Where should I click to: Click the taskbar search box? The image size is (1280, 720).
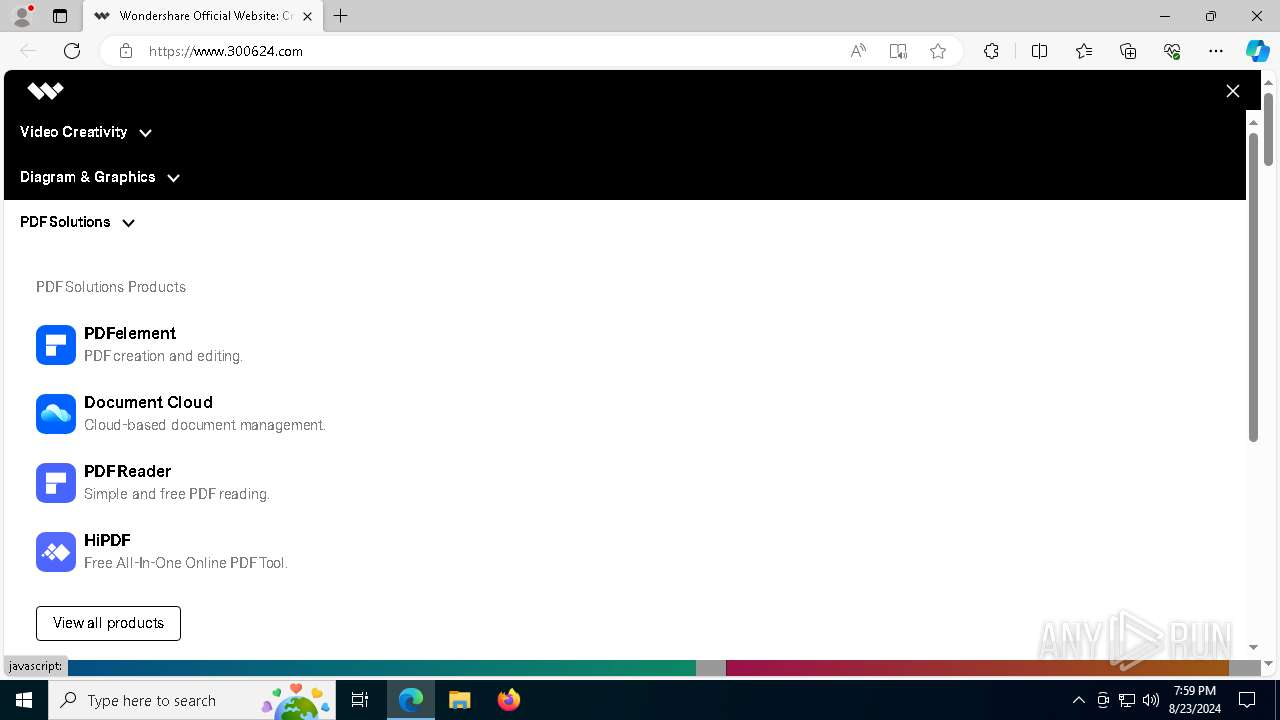coord(194,700)
